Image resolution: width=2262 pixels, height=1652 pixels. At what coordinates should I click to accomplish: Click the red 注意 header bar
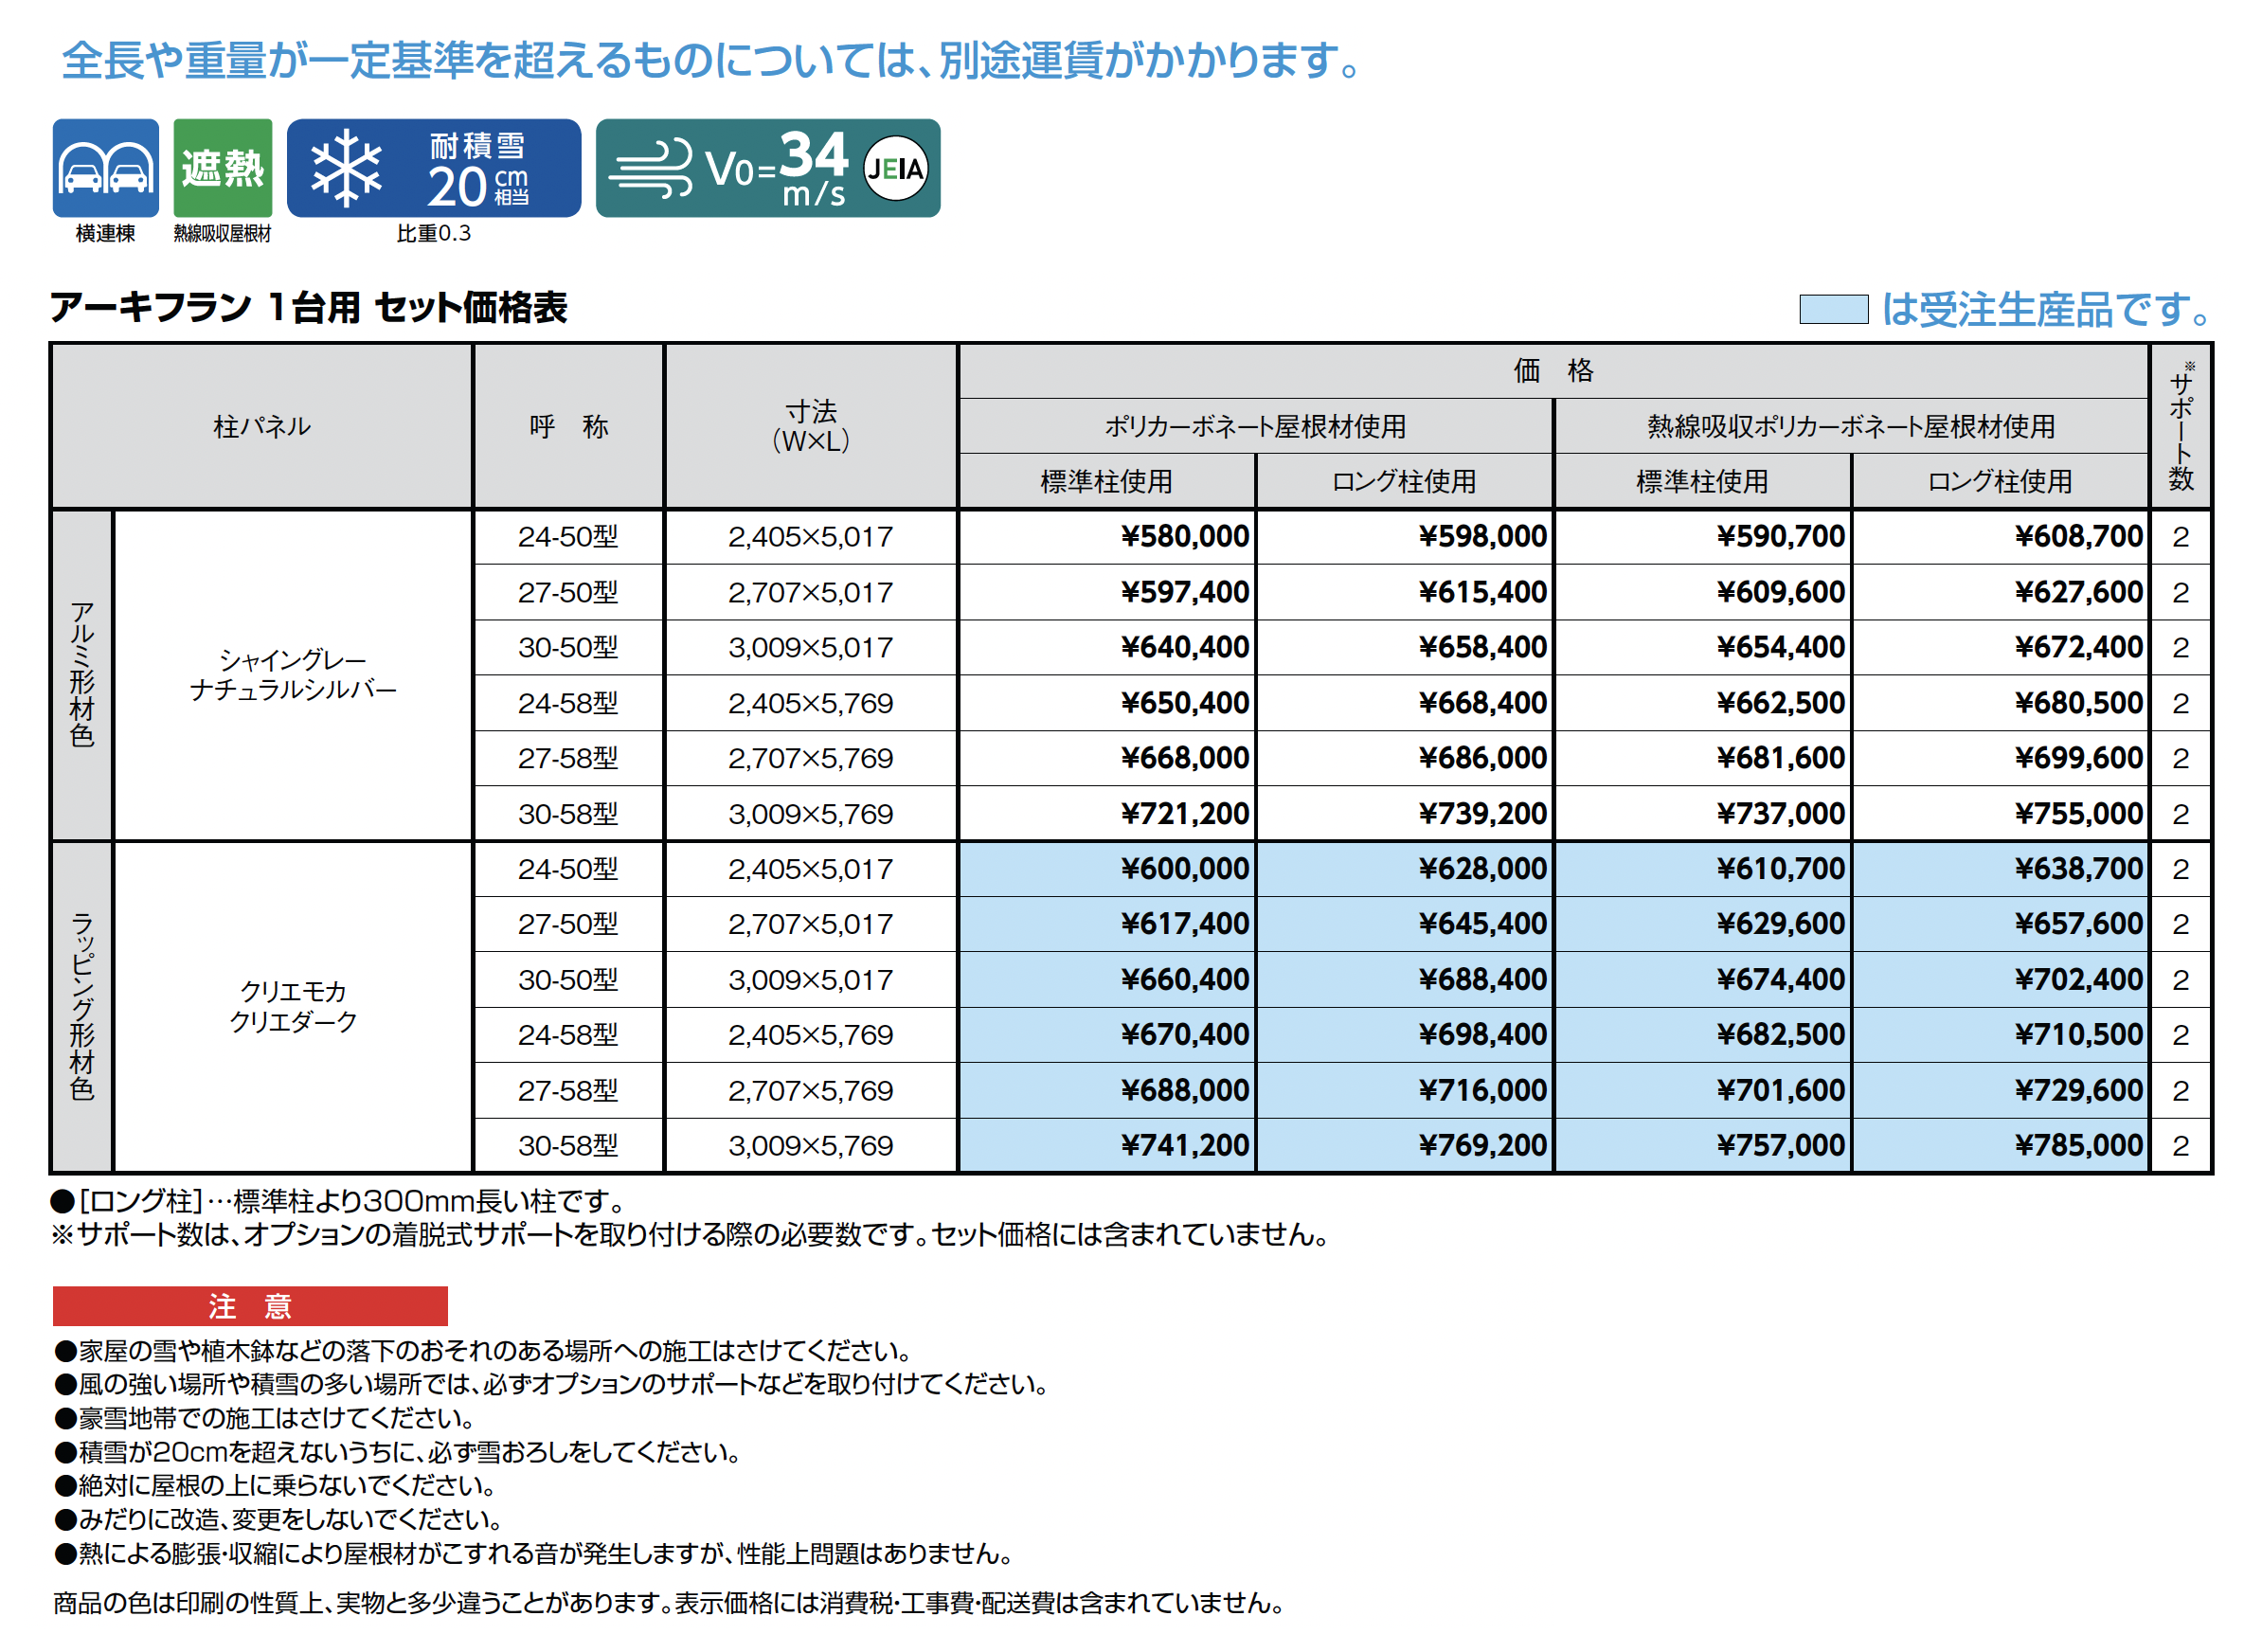click(x=250, y=1305)
